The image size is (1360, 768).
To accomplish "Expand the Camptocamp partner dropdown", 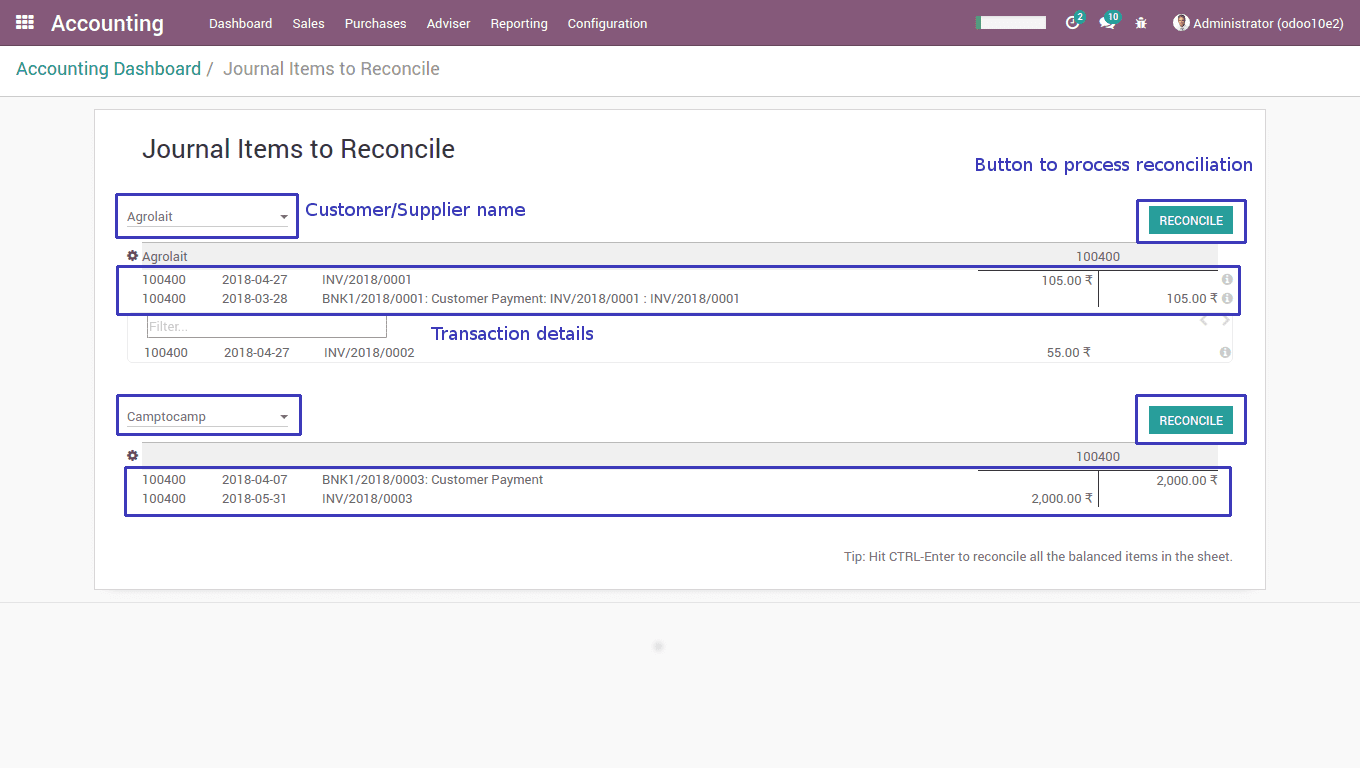I will click(x=284, y=417).
